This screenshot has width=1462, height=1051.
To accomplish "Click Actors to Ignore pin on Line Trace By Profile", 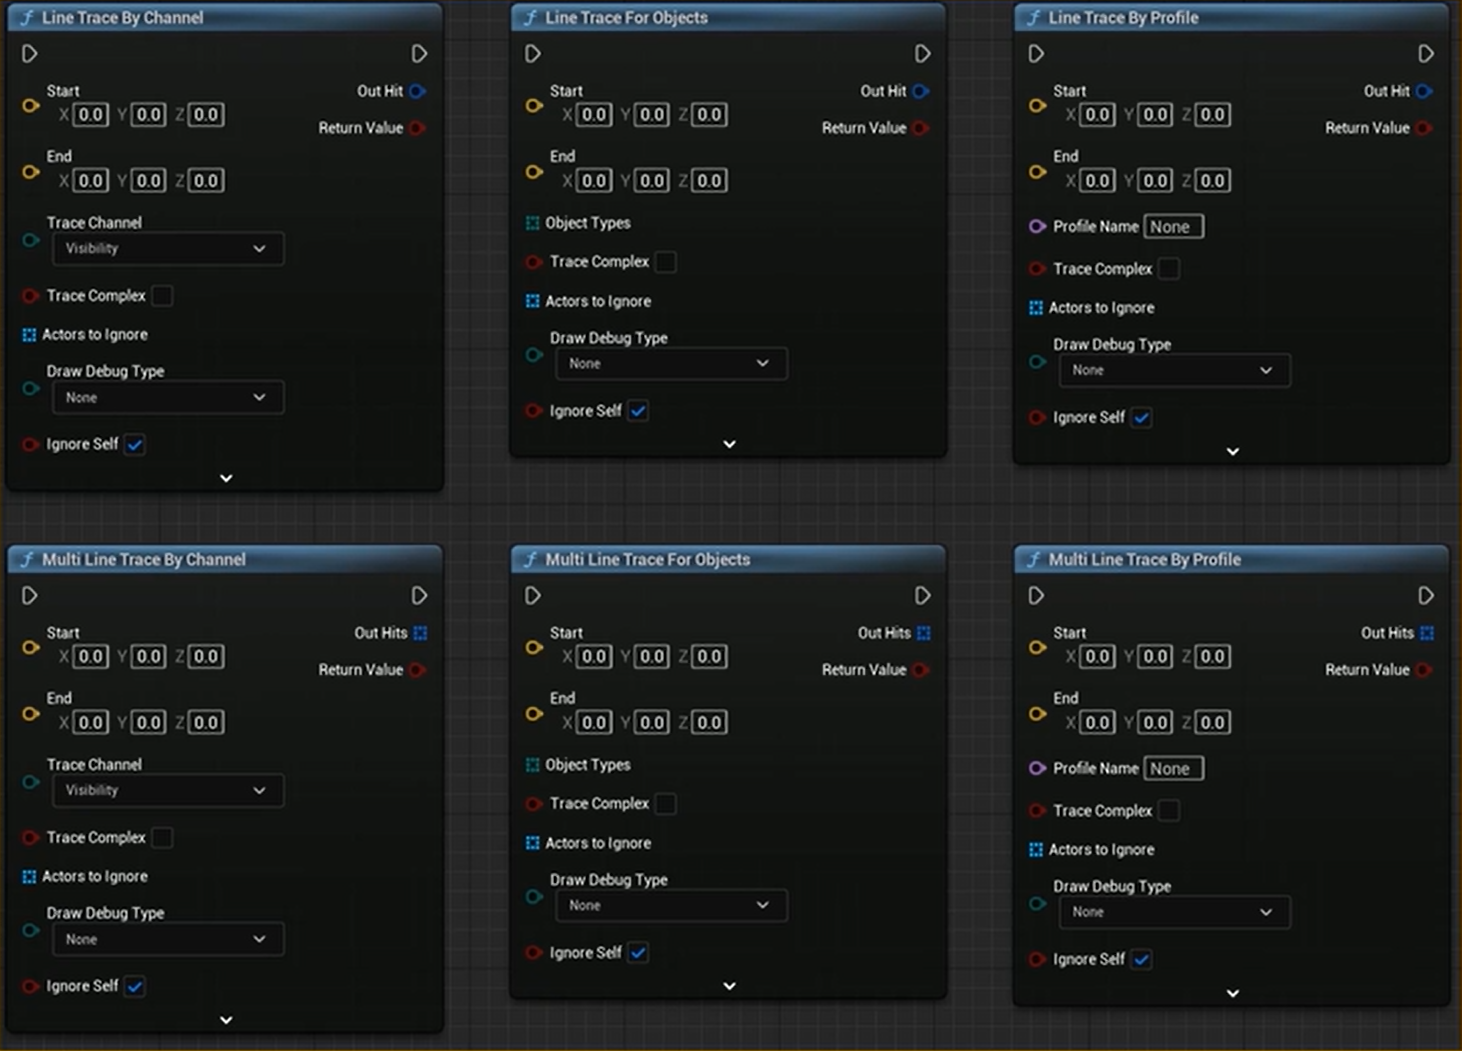I will pos(1036,308).
